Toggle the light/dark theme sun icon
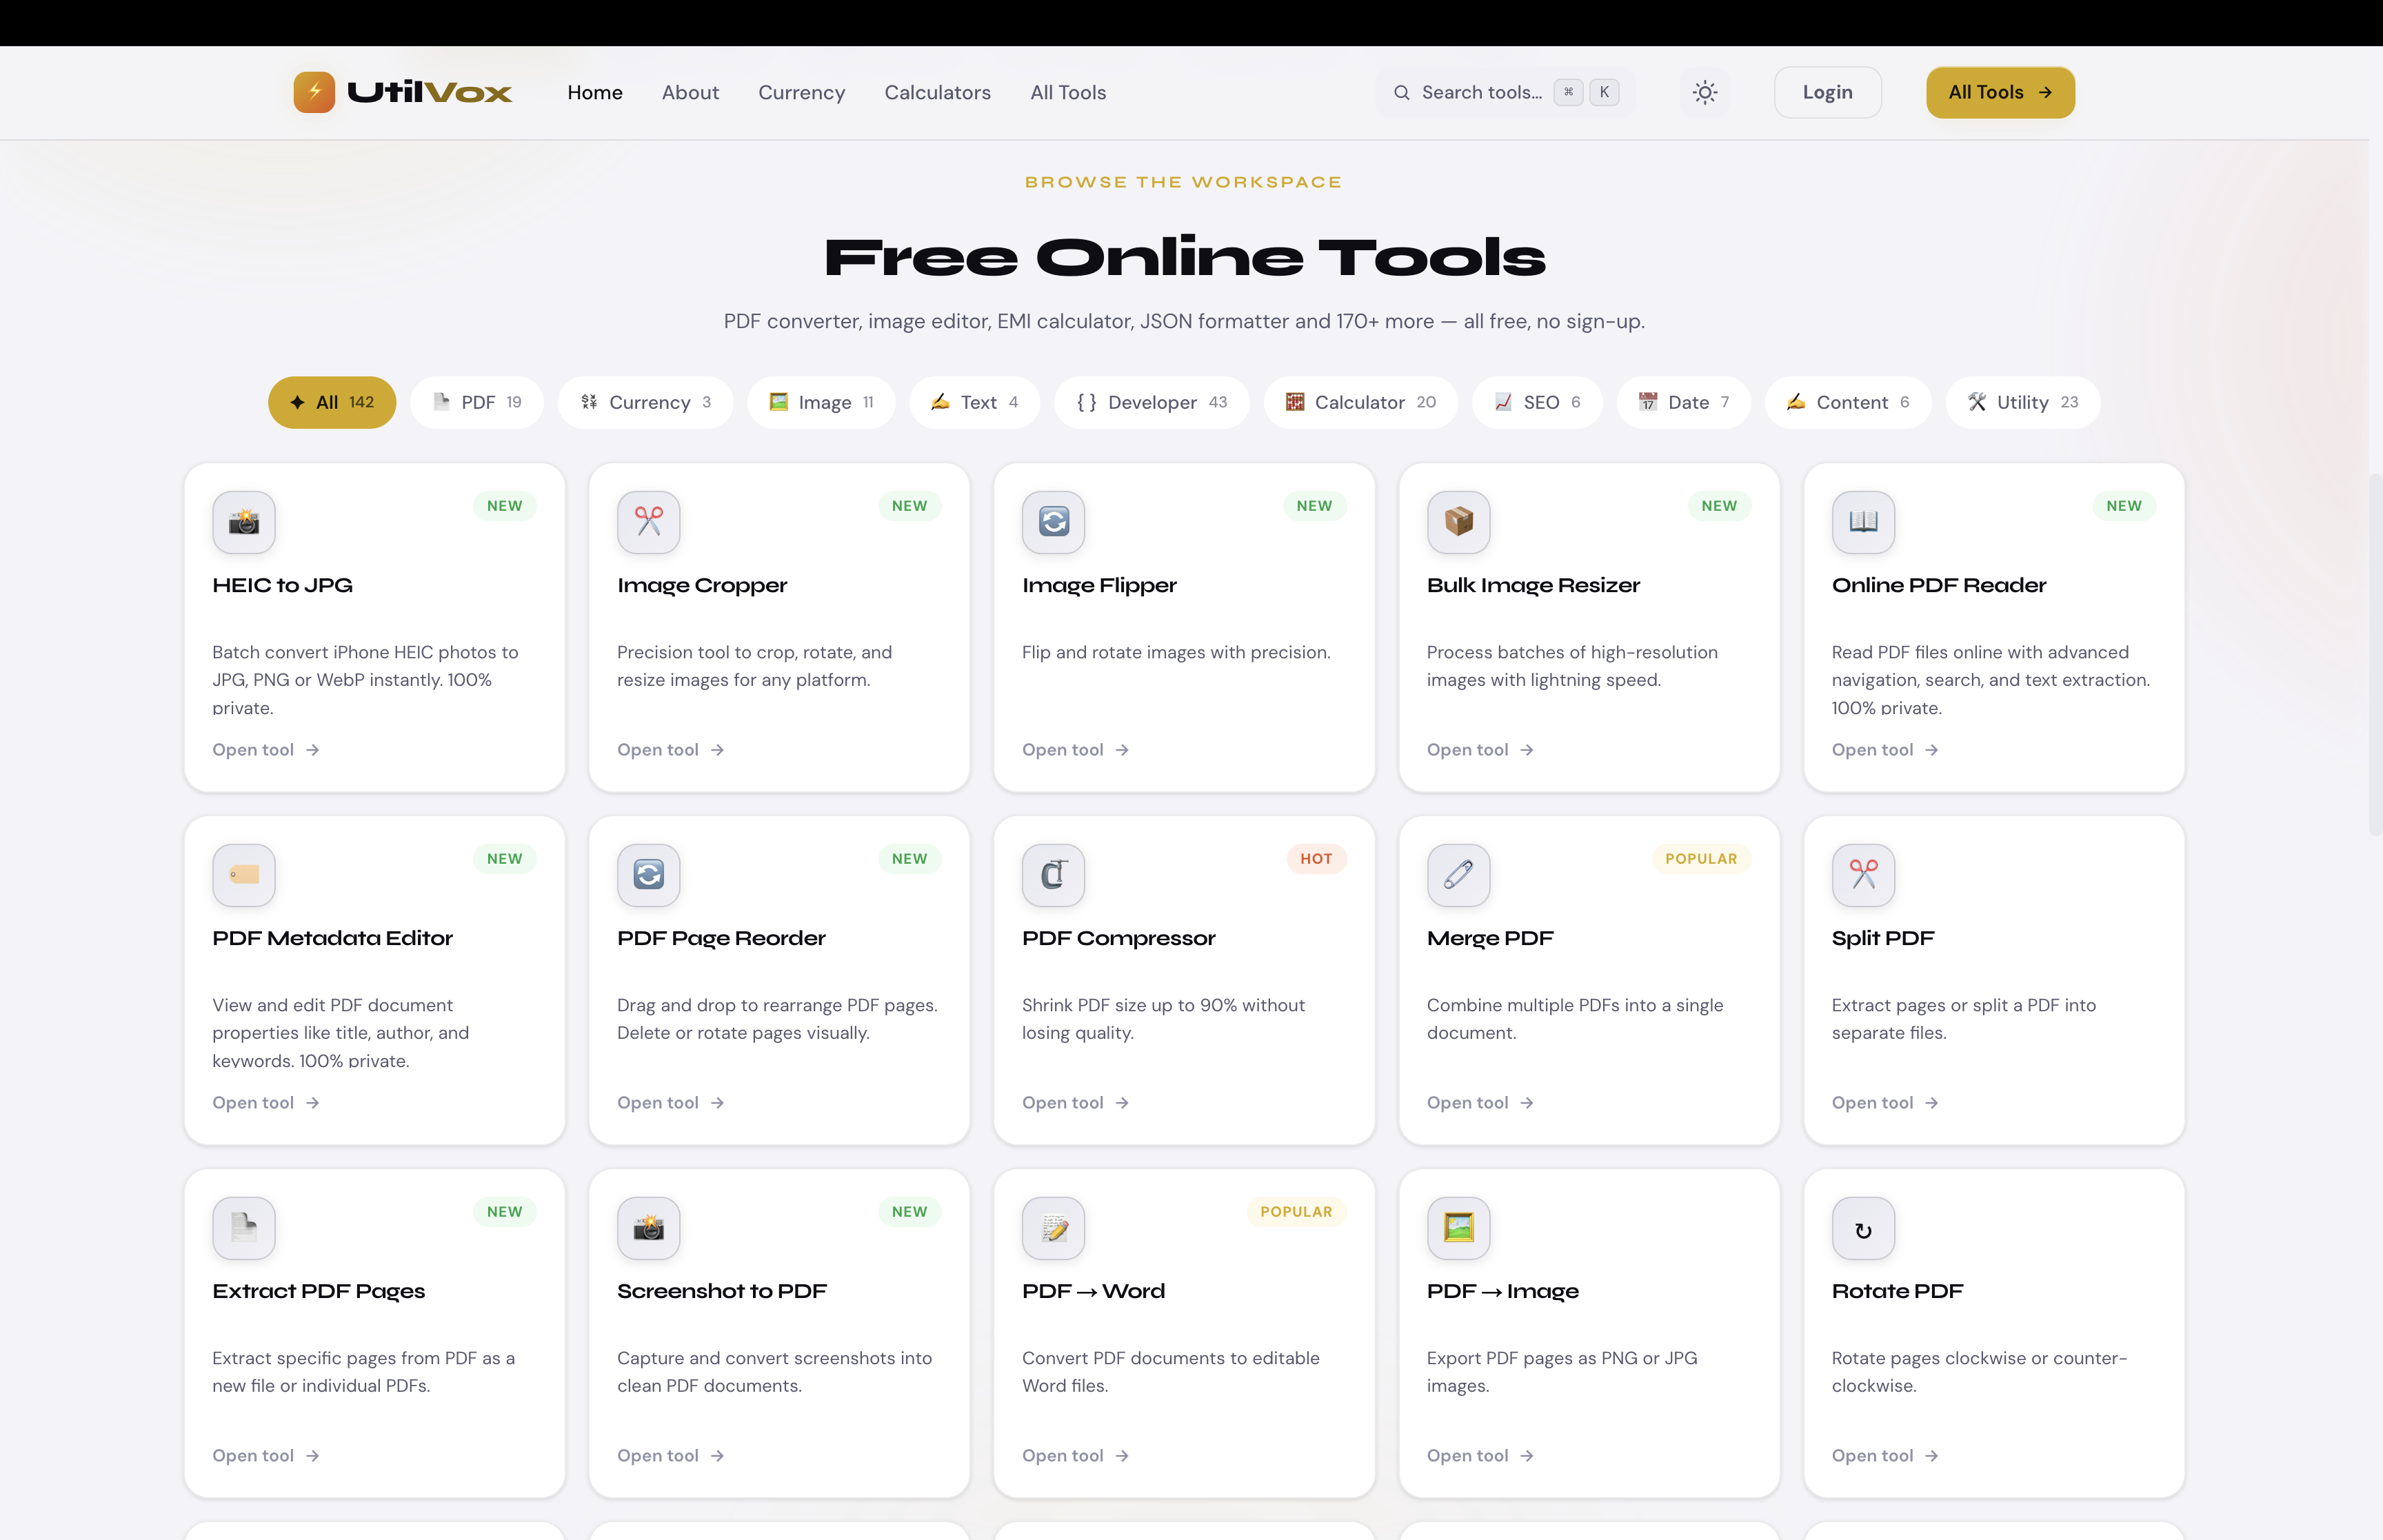2383x1540 pixels. point(1705,92)
